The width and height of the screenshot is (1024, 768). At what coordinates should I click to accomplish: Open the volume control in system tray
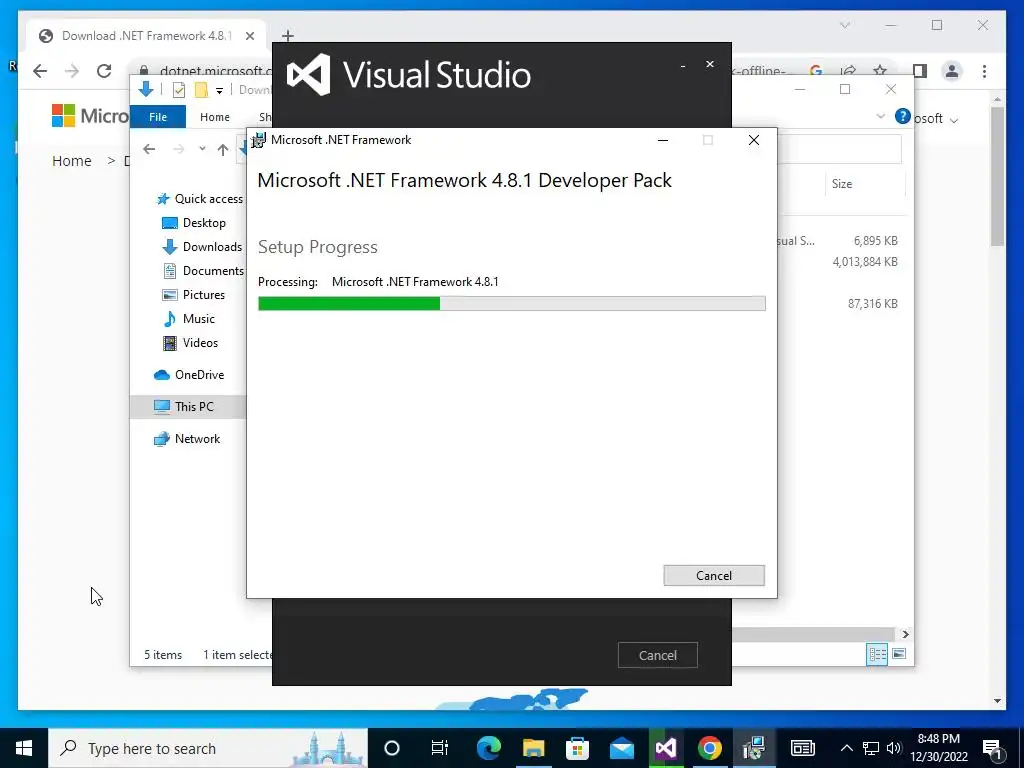point(894,748)
